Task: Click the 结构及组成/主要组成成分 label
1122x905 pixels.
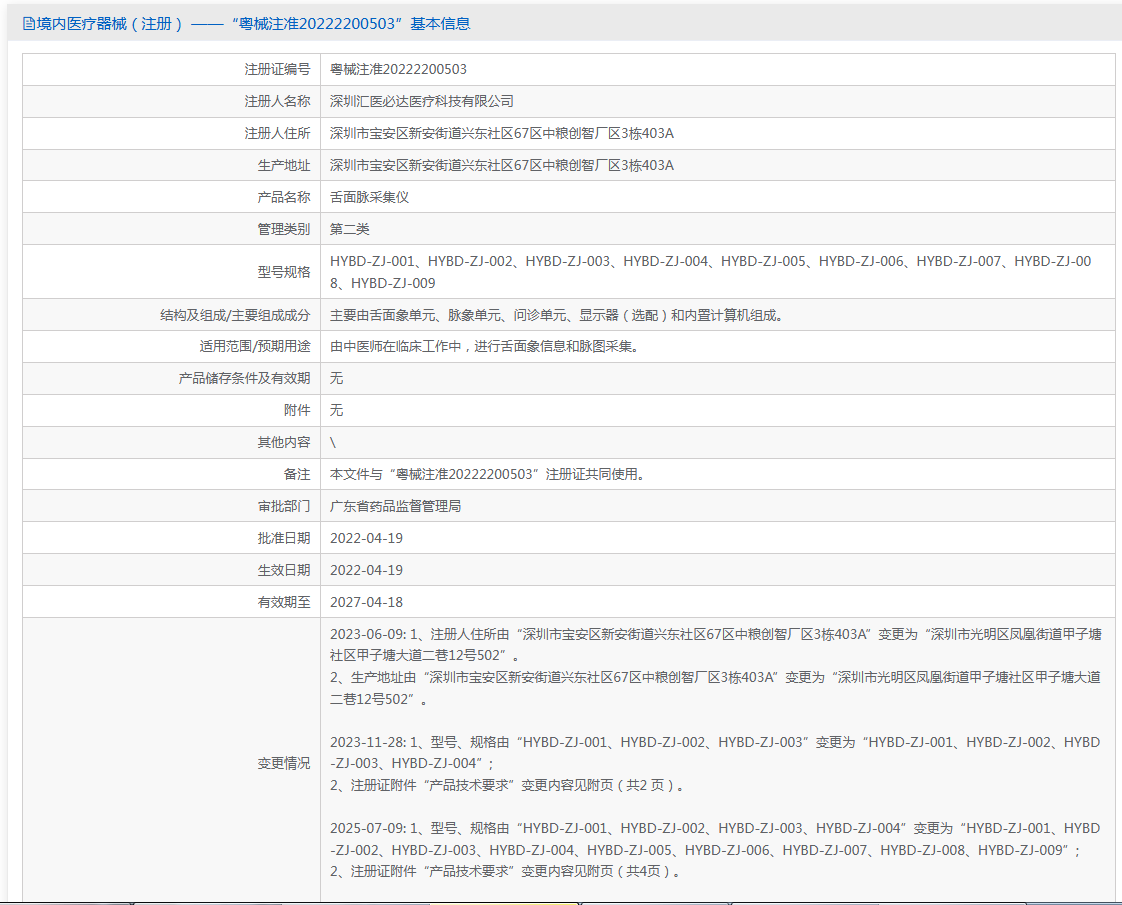Action: point(235,315)
